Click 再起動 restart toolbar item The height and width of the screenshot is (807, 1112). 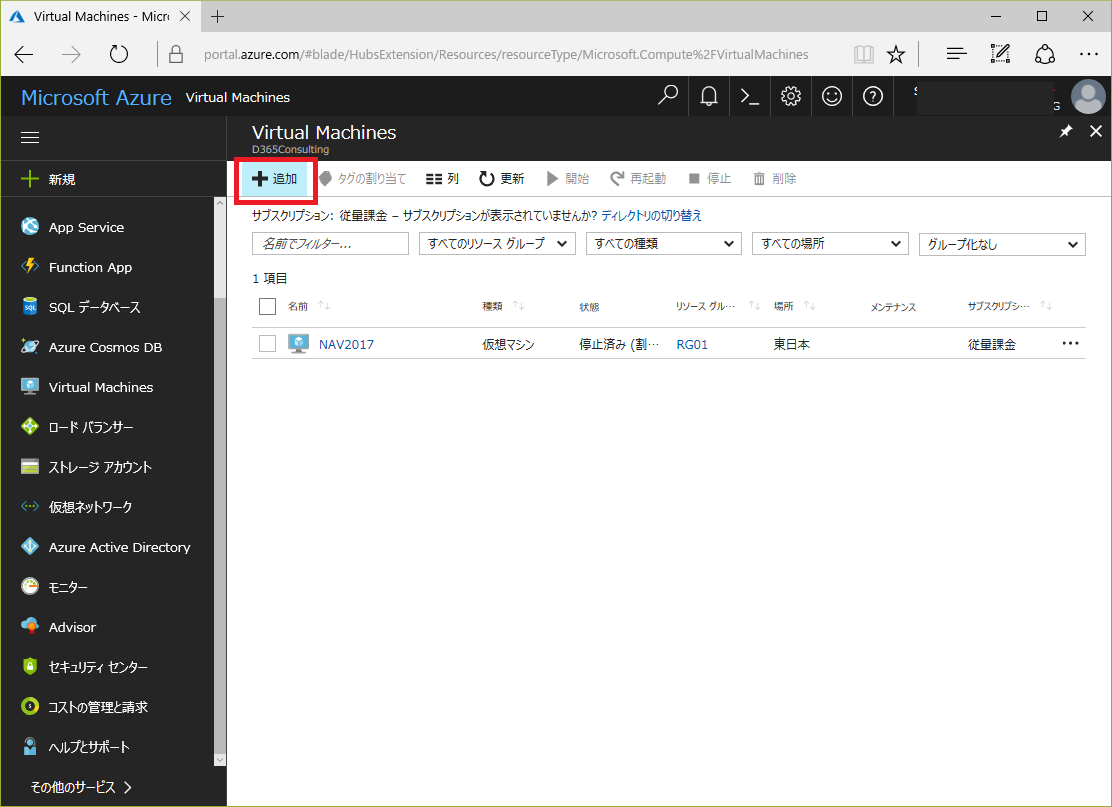pos(638,179)
